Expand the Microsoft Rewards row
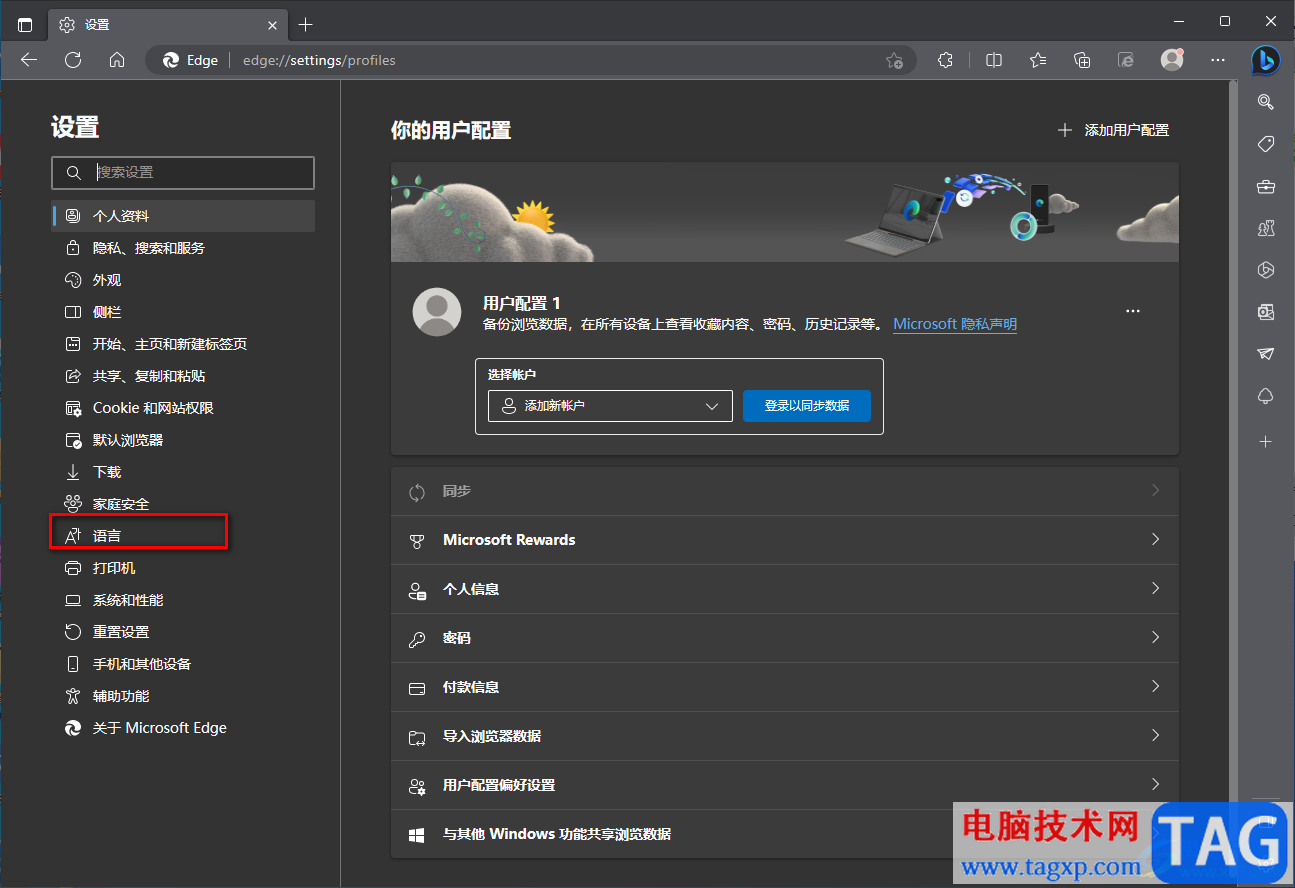The height and width of the screenshot is (888, 1295). [785, 540]
